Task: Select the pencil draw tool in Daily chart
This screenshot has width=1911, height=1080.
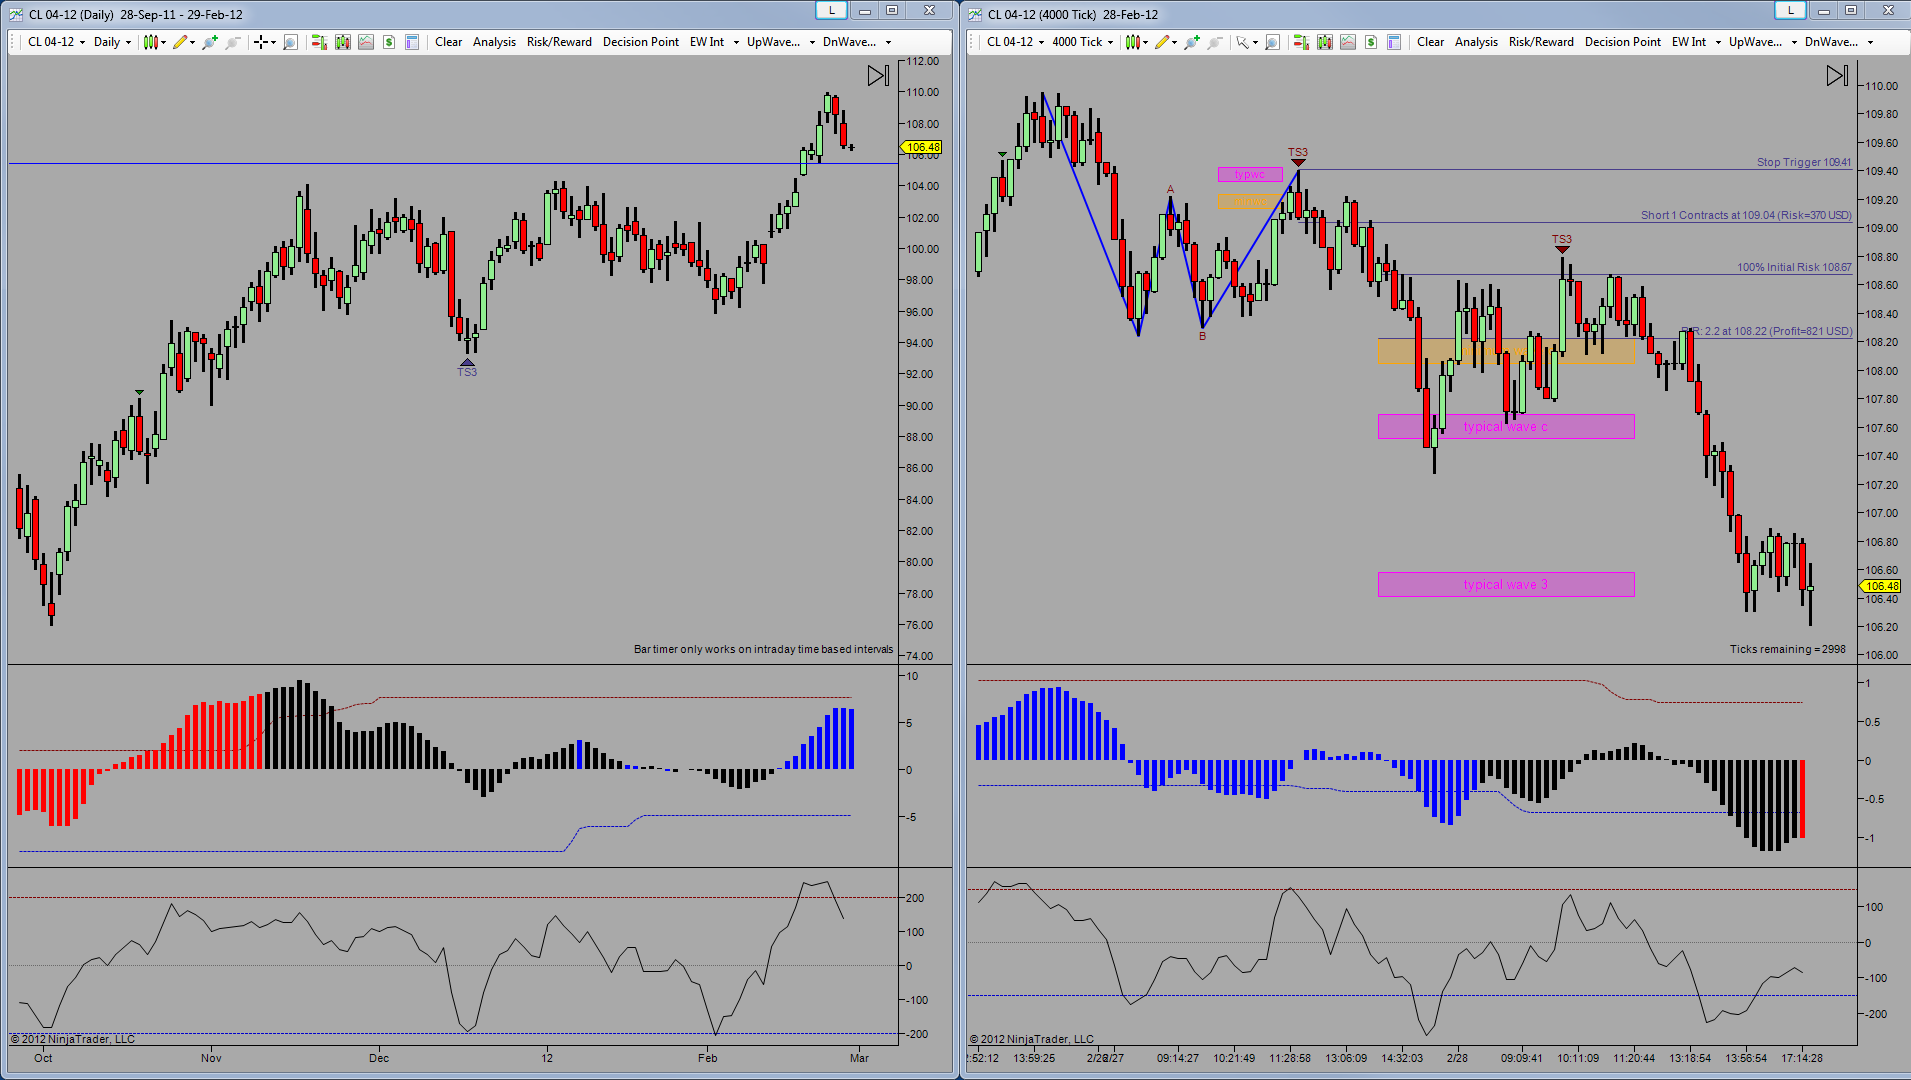Action: click(180, 42)
